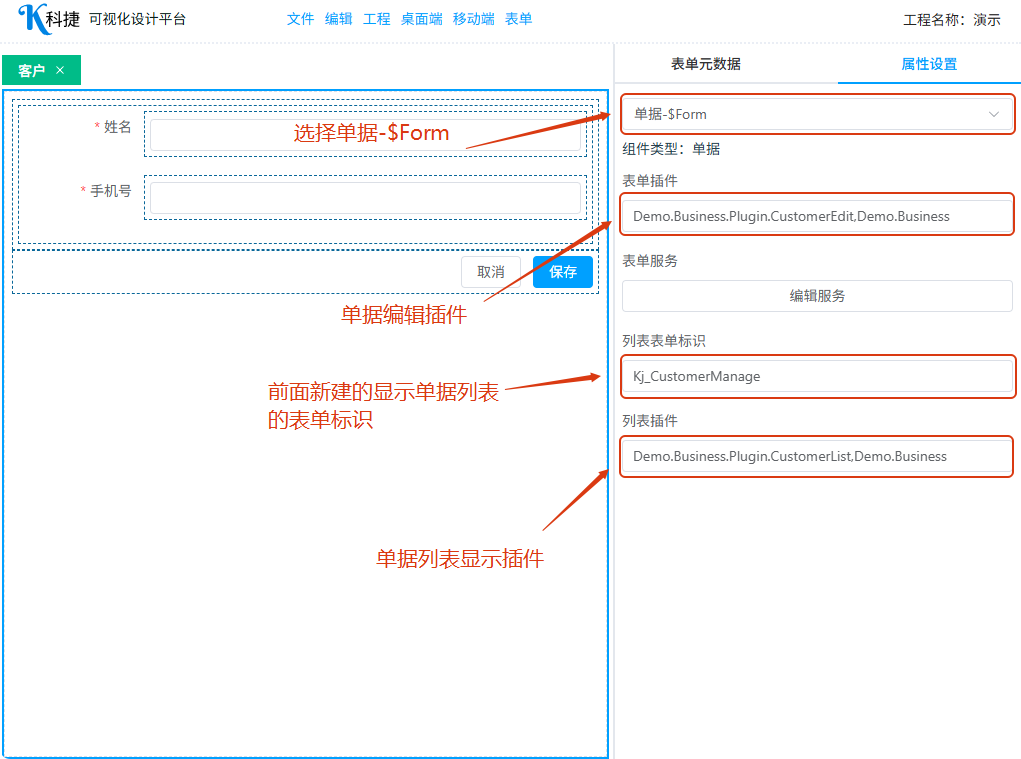Expand the 单据-$Form dropdown arrow
The image size is (1021, 759).
pyautogui.click(x=993, y=115)
